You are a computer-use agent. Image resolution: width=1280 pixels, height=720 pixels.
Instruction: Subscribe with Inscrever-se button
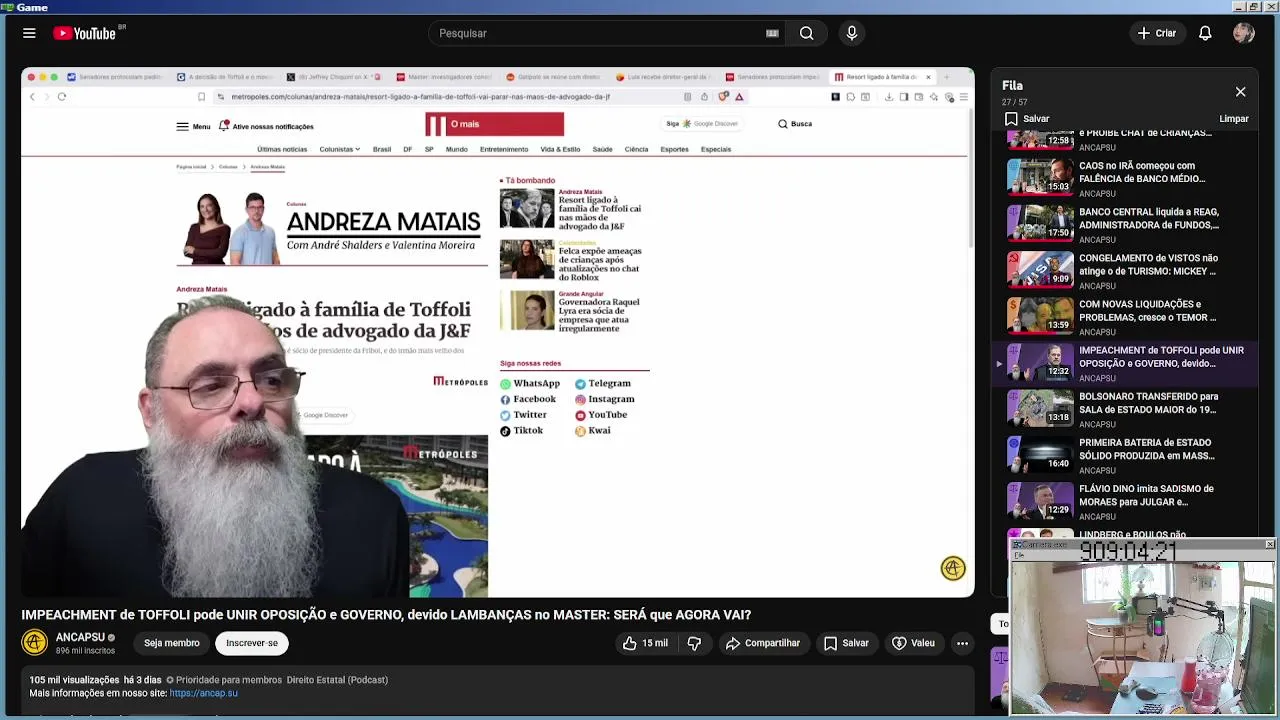[x=252, y=643]
